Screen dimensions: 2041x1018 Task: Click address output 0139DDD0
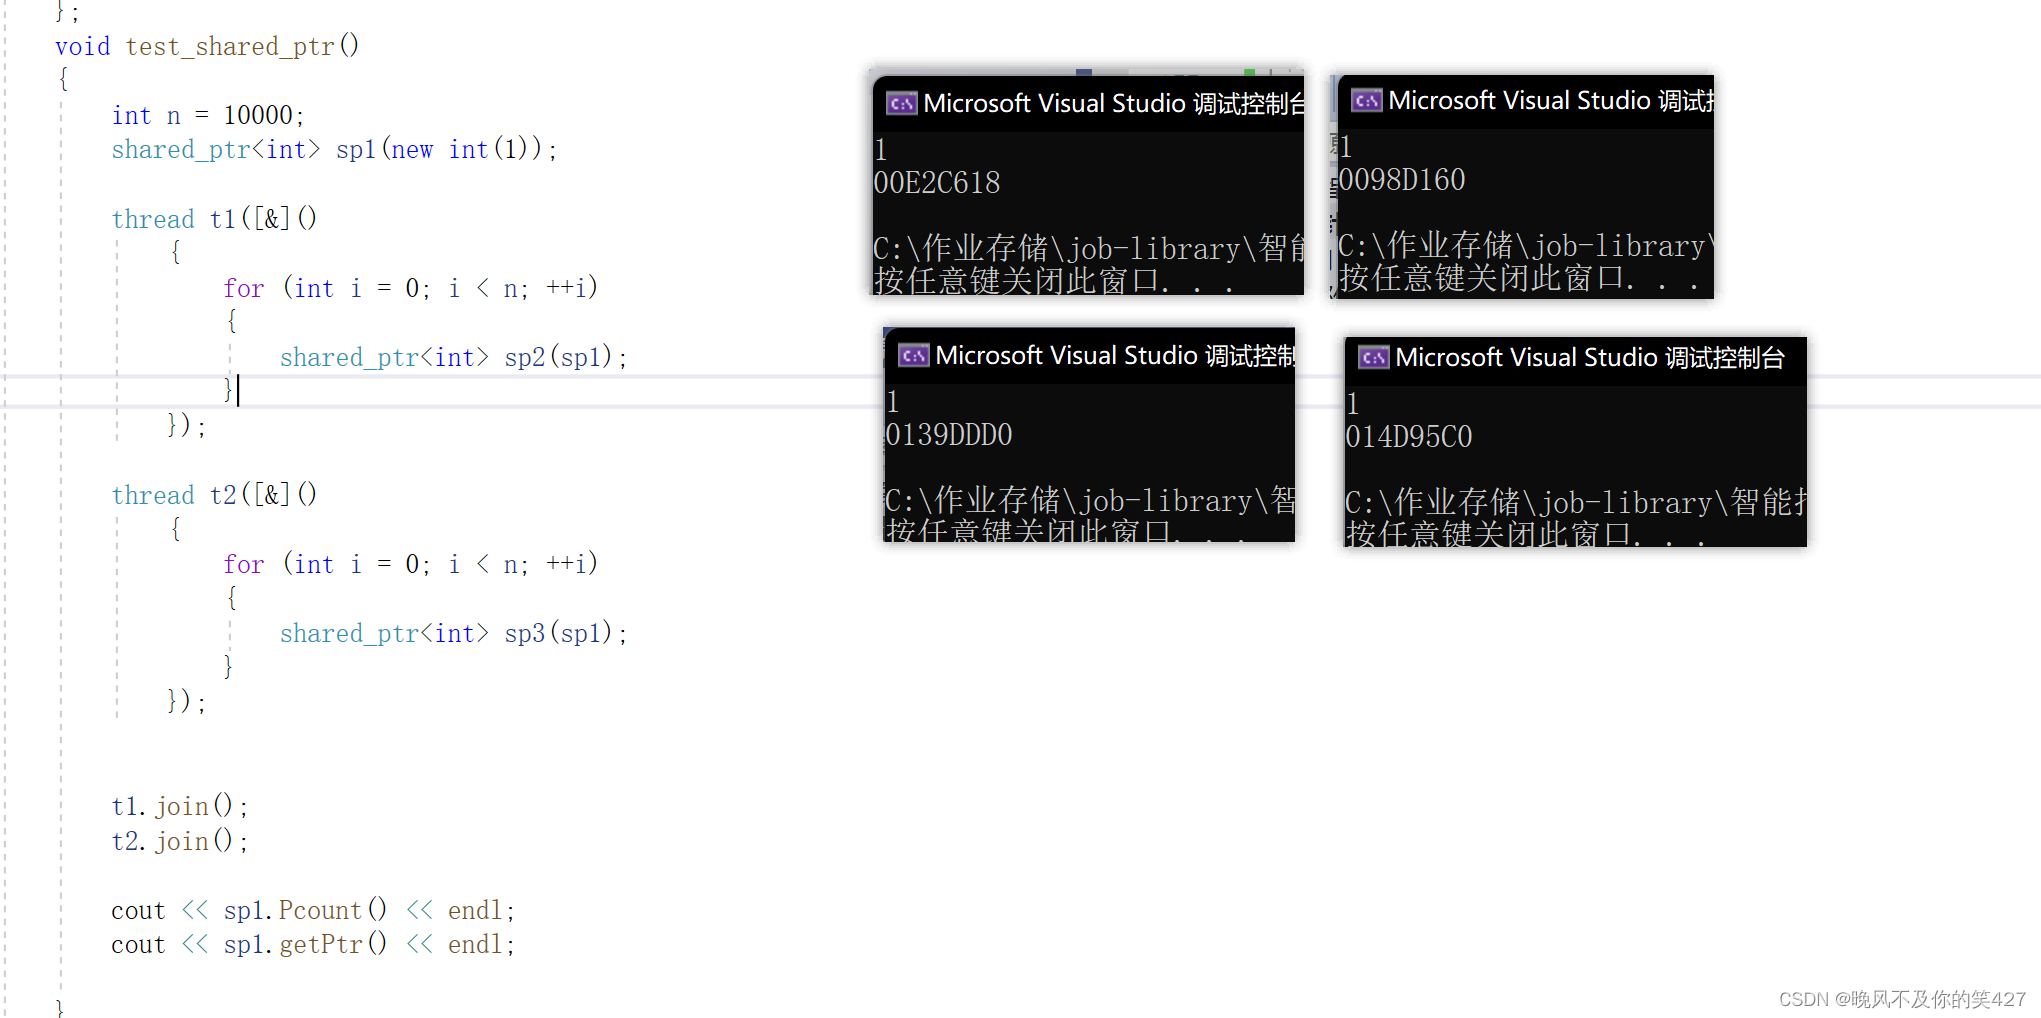[x=949, y=435]
